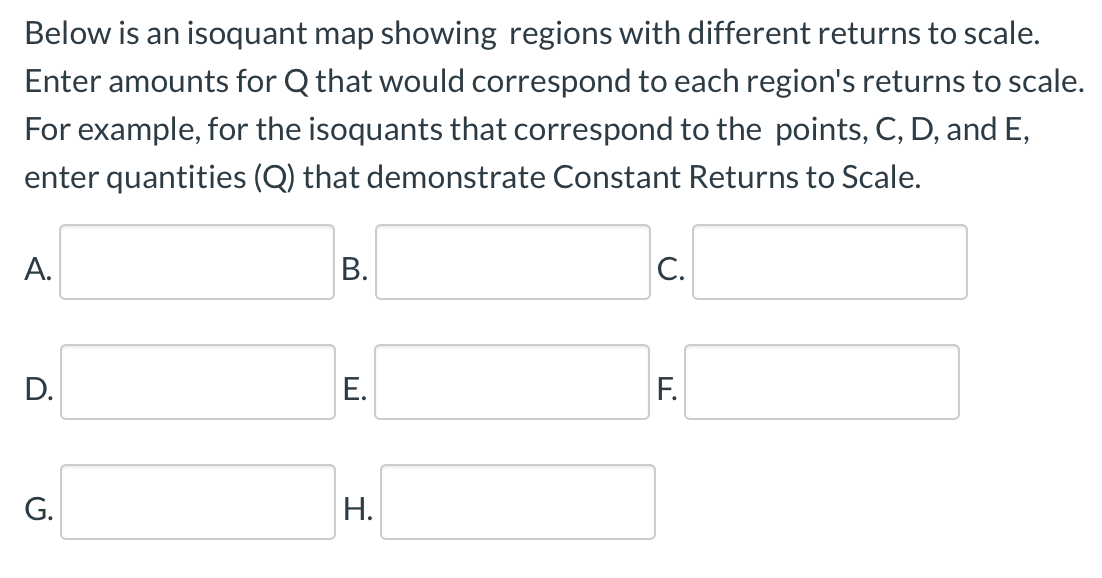Screen dimensions: 1102x578
Task: Click inside the answer box for C
Action: [x=830, y=262]
